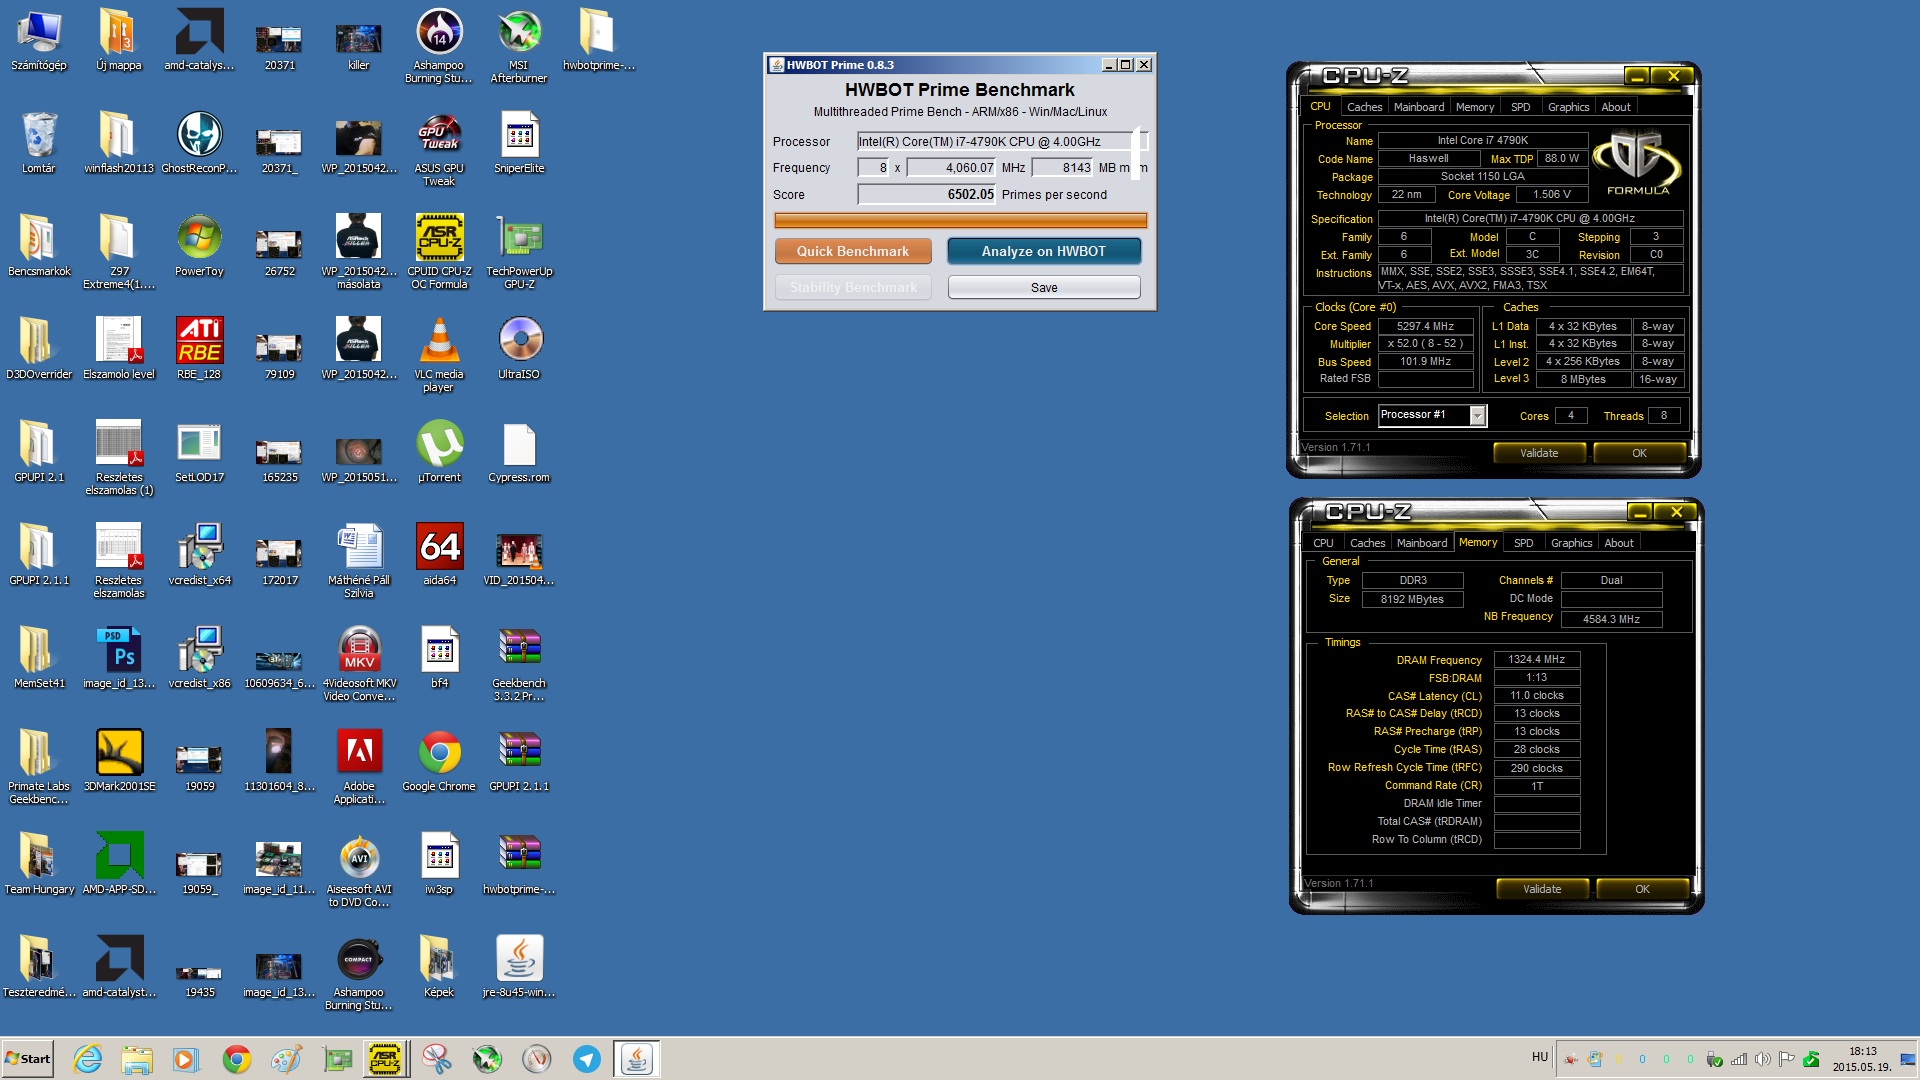The width and height of the screenshot is (1920, 1080).
Task: Select the SetLOD17 desktop icon
Action: pyautogui.click(x=199, y=451)
